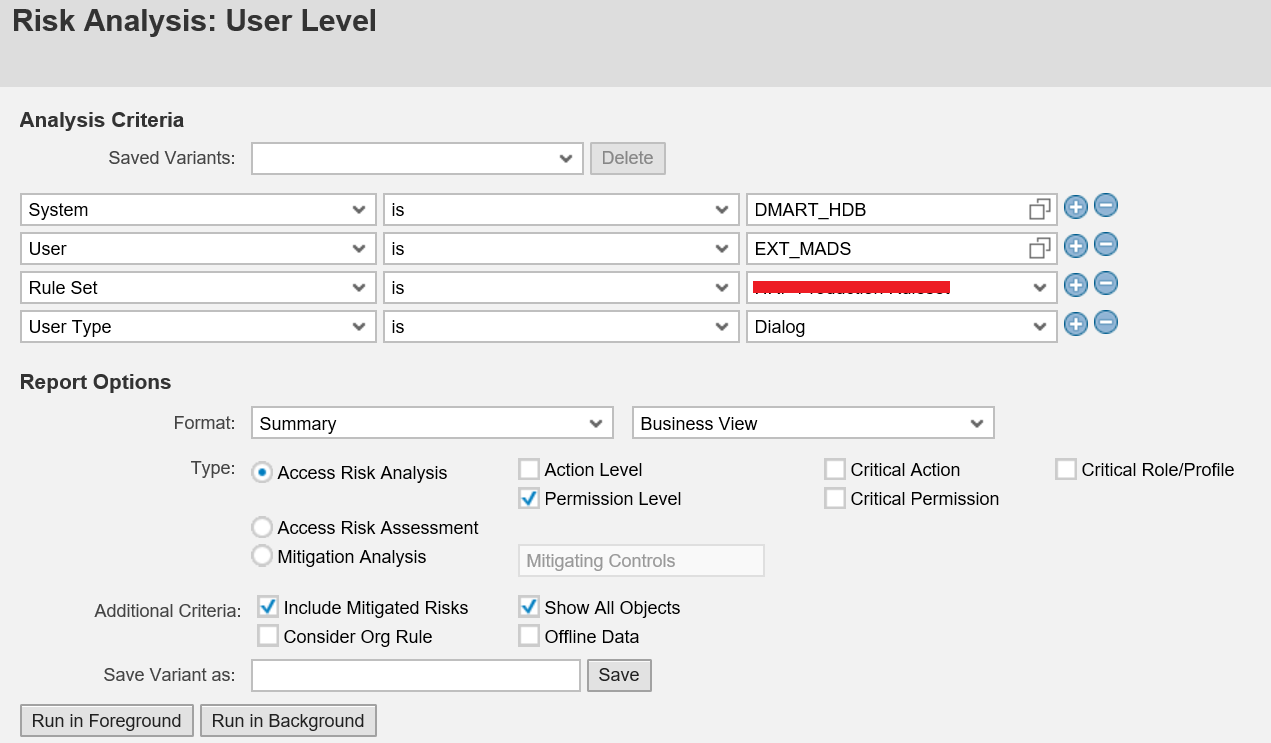Click the Risk Analysis: User Level title
This screenshot has height=743, width=1271.
(195, 21)
